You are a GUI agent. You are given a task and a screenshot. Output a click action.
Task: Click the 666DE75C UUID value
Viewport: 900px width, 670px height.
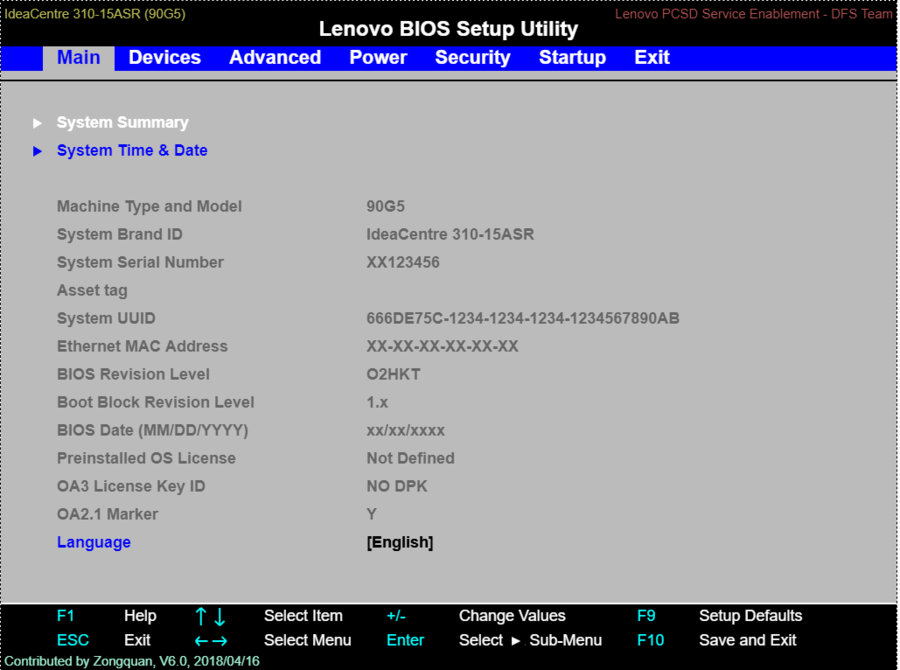tap(523, 318)
